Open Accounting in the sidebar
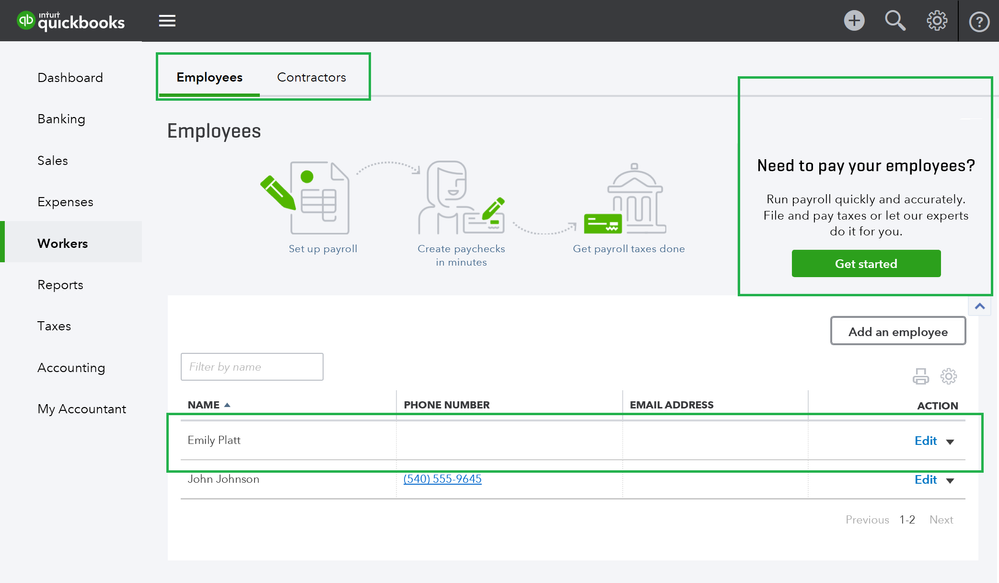Image resolution: width=999 pixels, height=583 pixels. [71, 368]
